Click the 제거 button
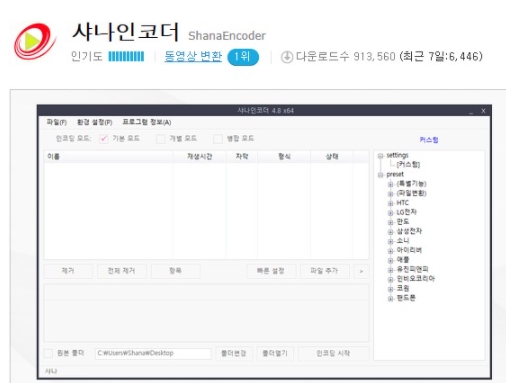Screen dimensions: 506x383 click(68, 271)
